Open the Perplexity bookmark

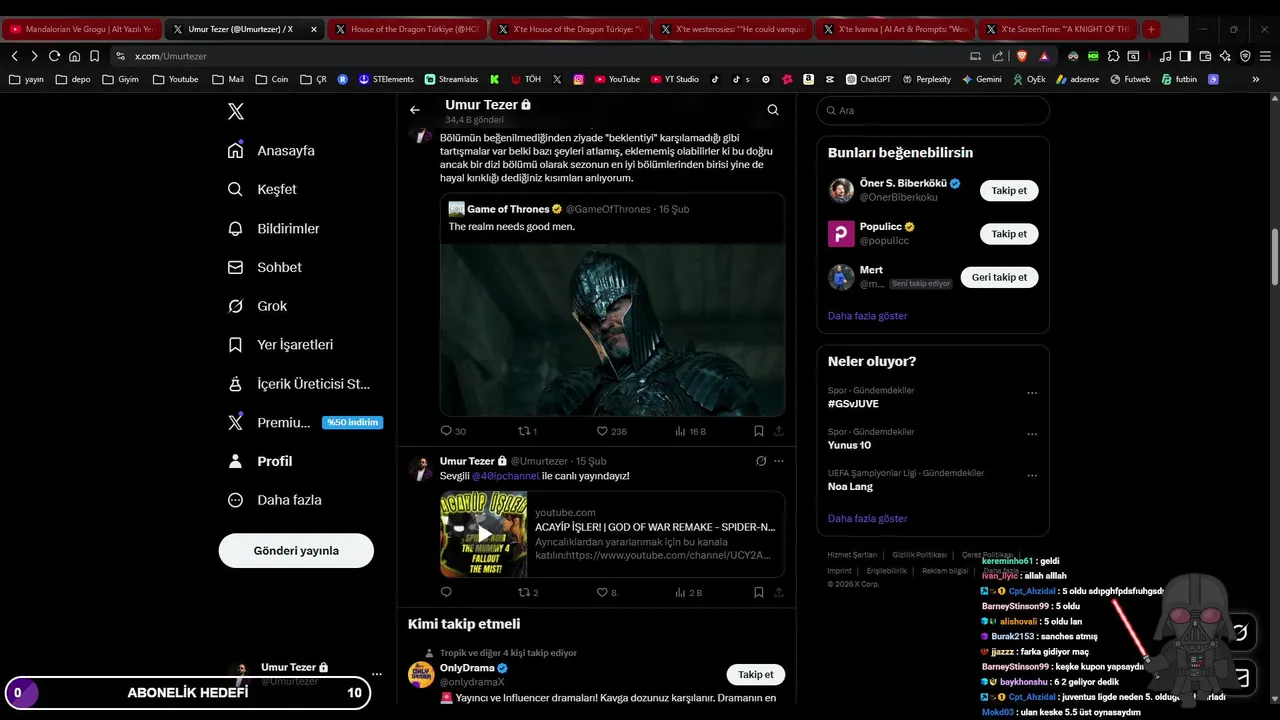pos(926,79)
